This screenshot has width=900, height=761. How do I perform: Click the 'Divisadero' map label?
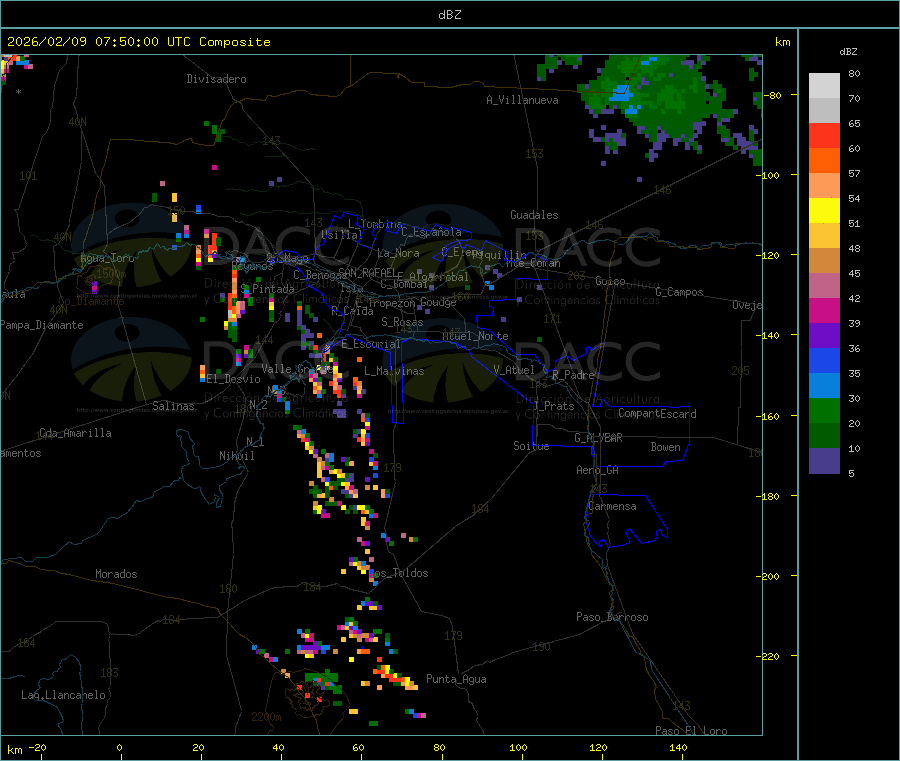pyautogui.click(x=216, y=79)
